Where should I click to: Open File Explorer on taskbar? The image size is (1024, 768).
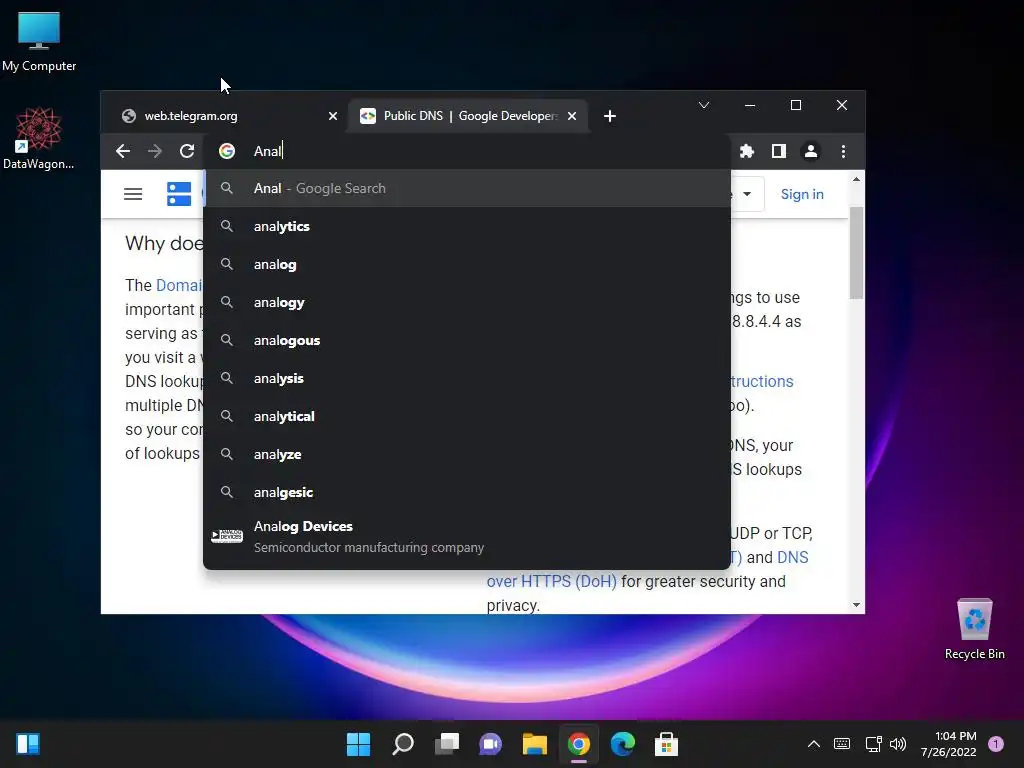click(535, 744)
